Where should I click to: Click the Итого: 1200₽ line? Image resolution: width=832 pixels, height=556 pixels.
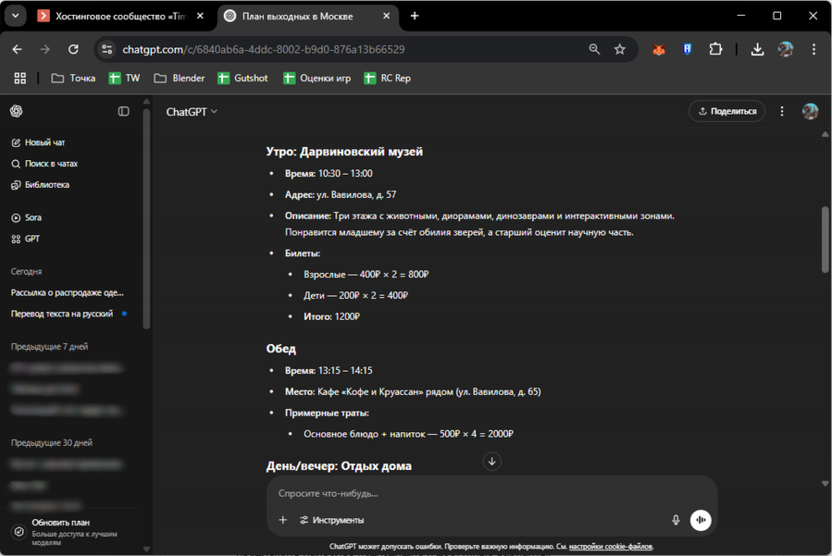tap(332, 317)
